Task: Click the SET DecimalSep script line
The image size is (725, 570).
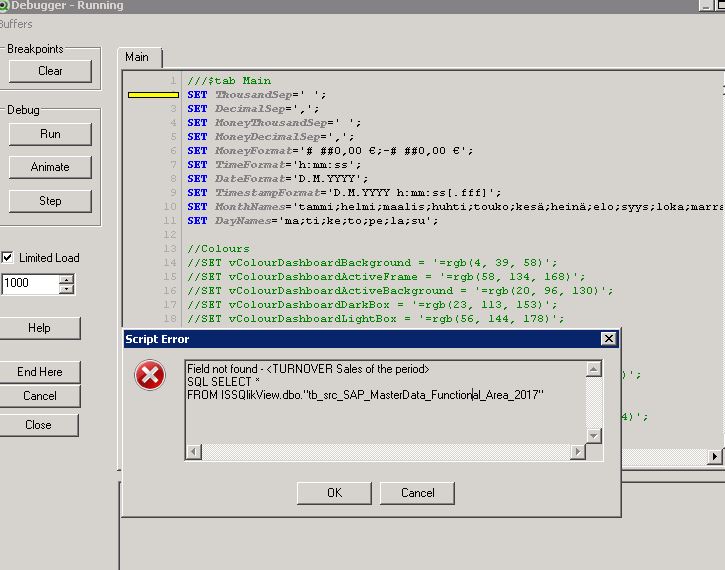Action: (x=253, y=109)
